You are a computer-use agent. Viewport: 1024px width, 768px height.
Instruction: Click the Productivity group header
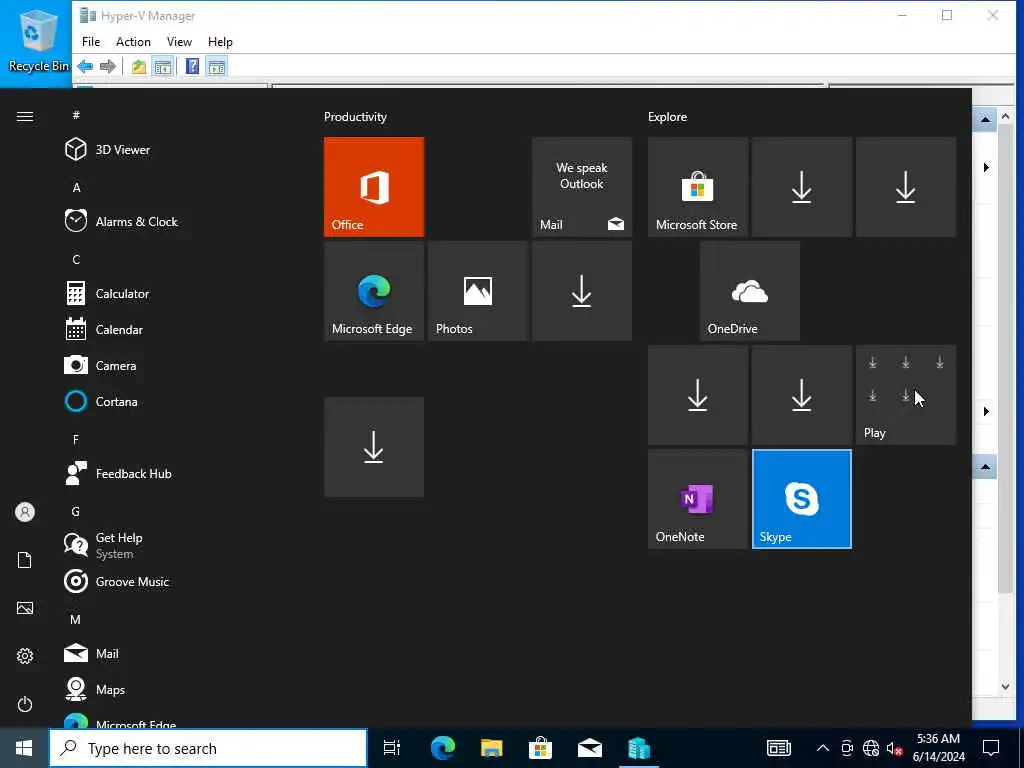tap(355, 117)
